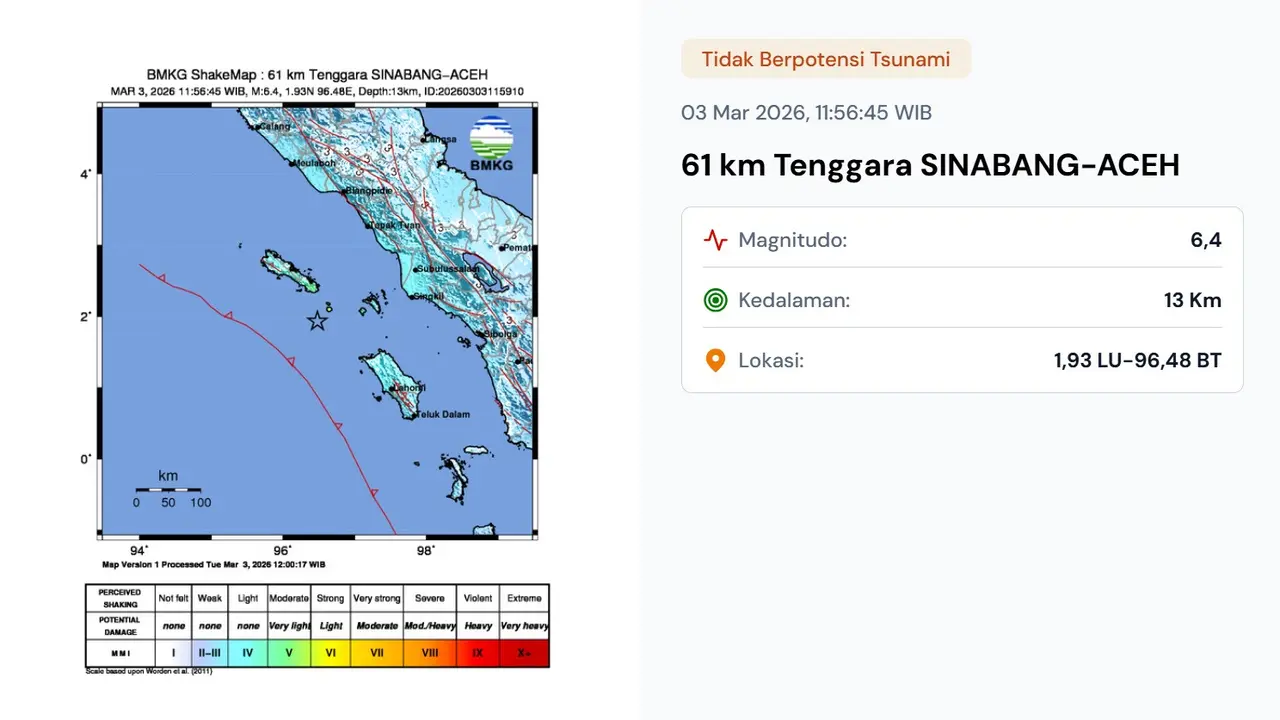The image size is (1280, 720).
Task: Click the 'Magnitudo:' label
Action: pos(792,240)
